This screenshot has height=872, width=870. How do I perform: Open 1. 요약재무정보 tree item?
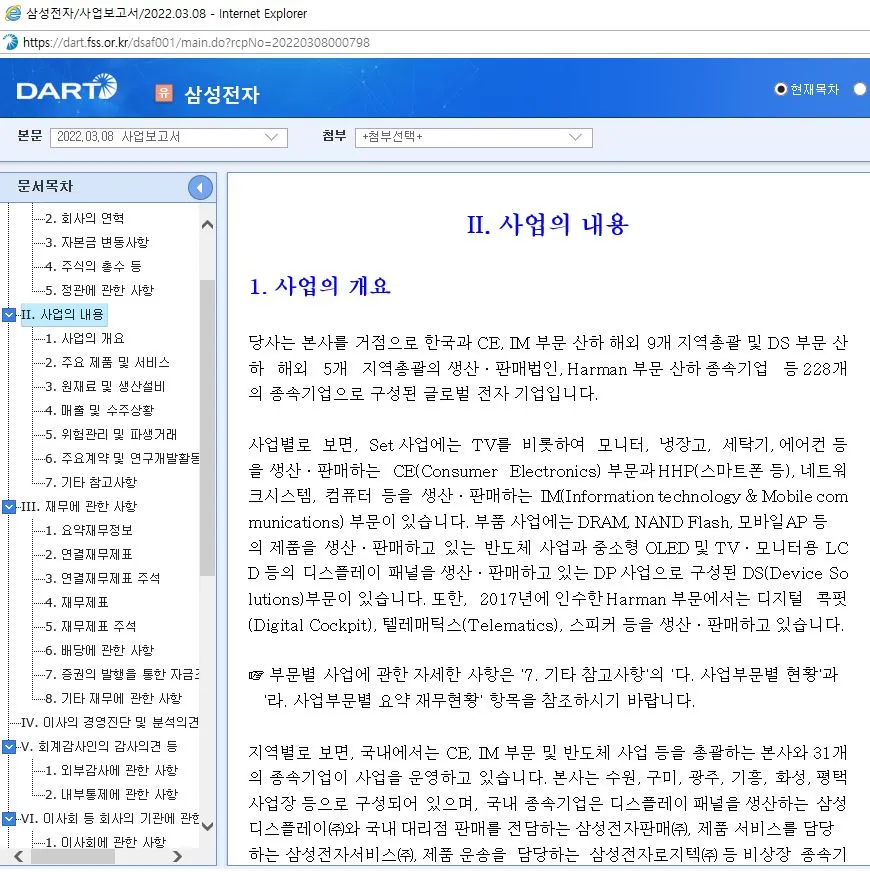click(x=89, y=531)
